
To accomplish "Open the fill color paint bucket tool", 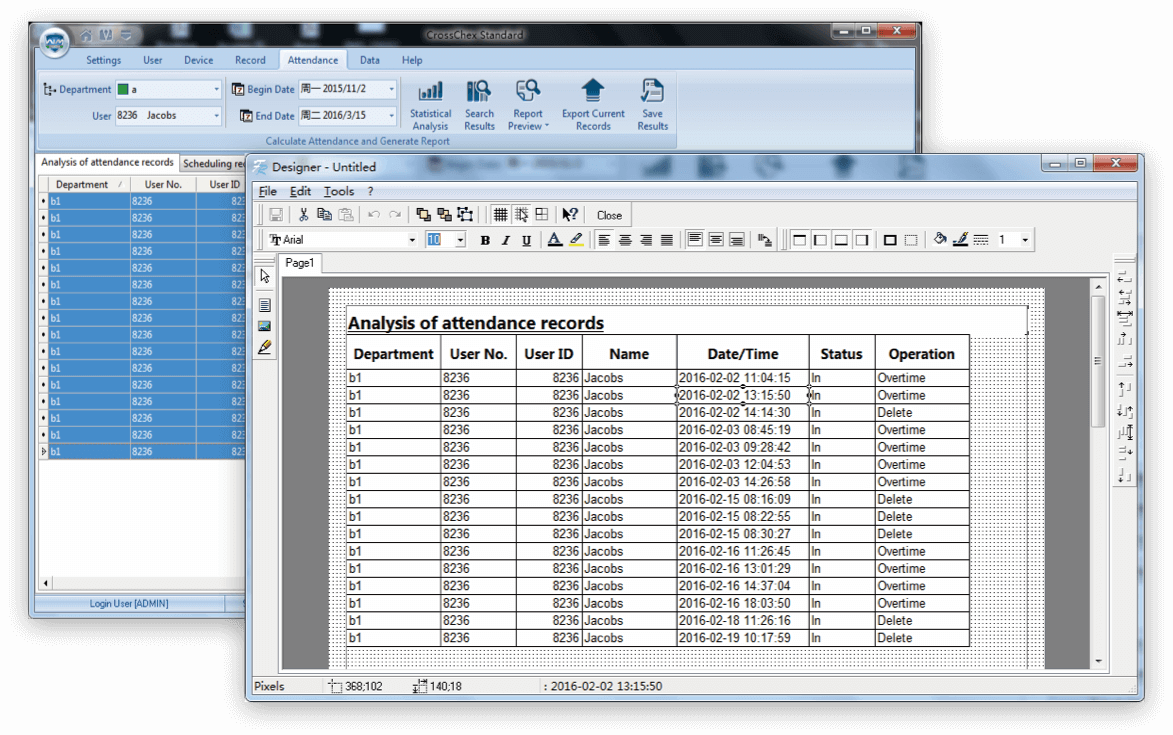I will pyautogui.click(x=940, y=239).
